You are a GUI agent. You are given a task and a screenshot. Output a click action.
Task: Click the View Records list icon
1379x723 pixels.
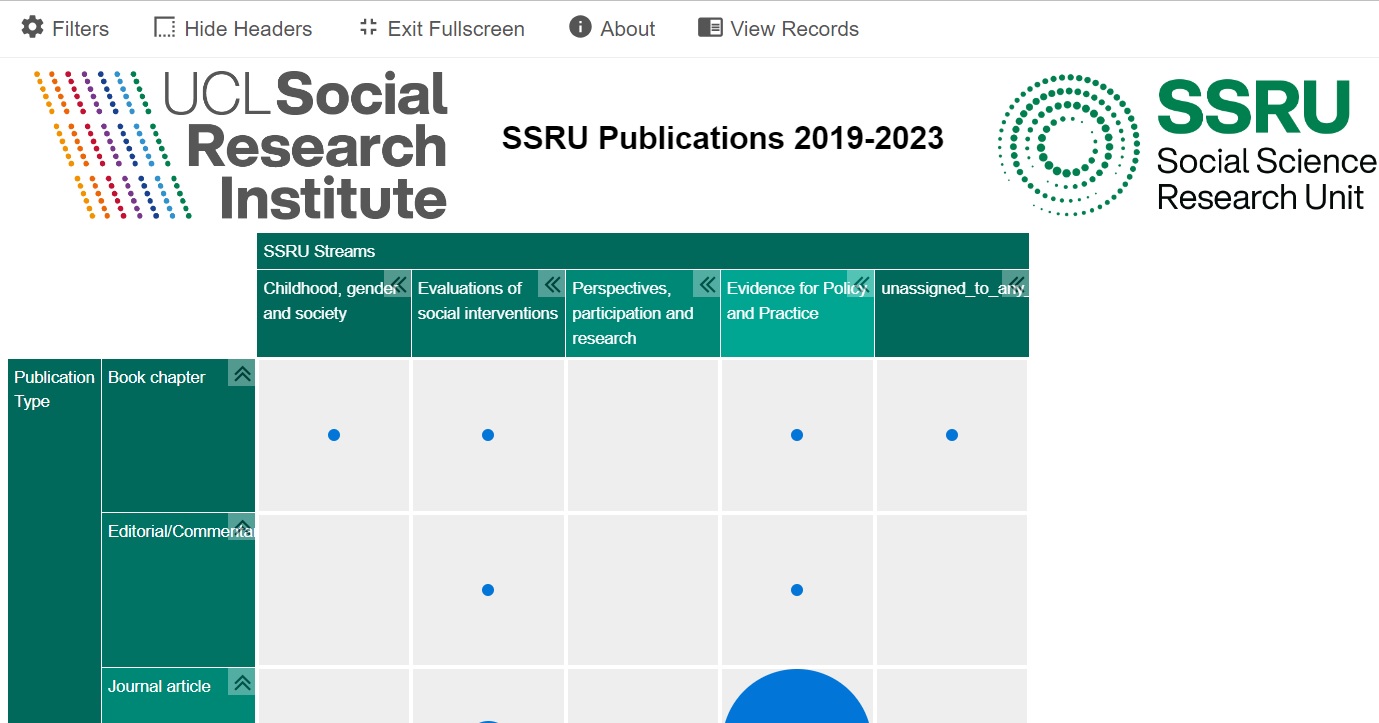pyautogui.click(x=710, y=28)
